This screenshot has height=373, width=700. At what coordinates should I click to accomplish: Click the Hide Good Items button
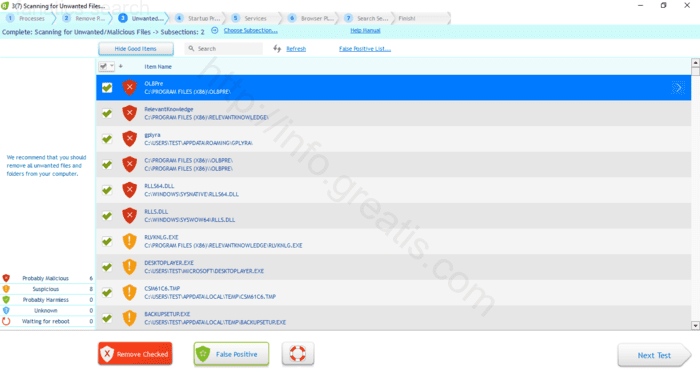136,49
